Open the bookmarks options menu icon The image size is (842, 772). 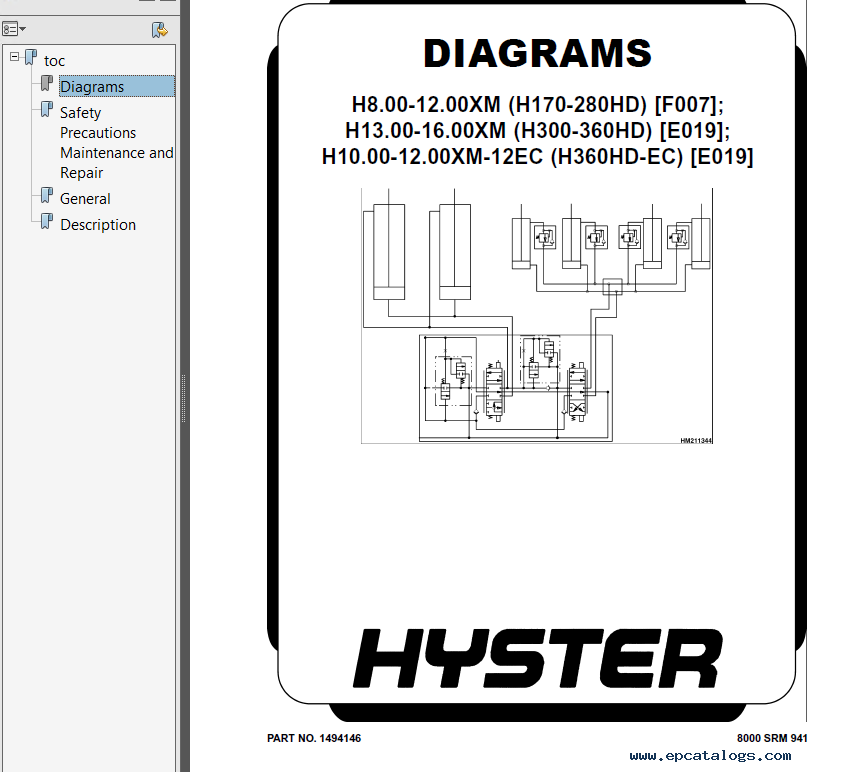14,29
